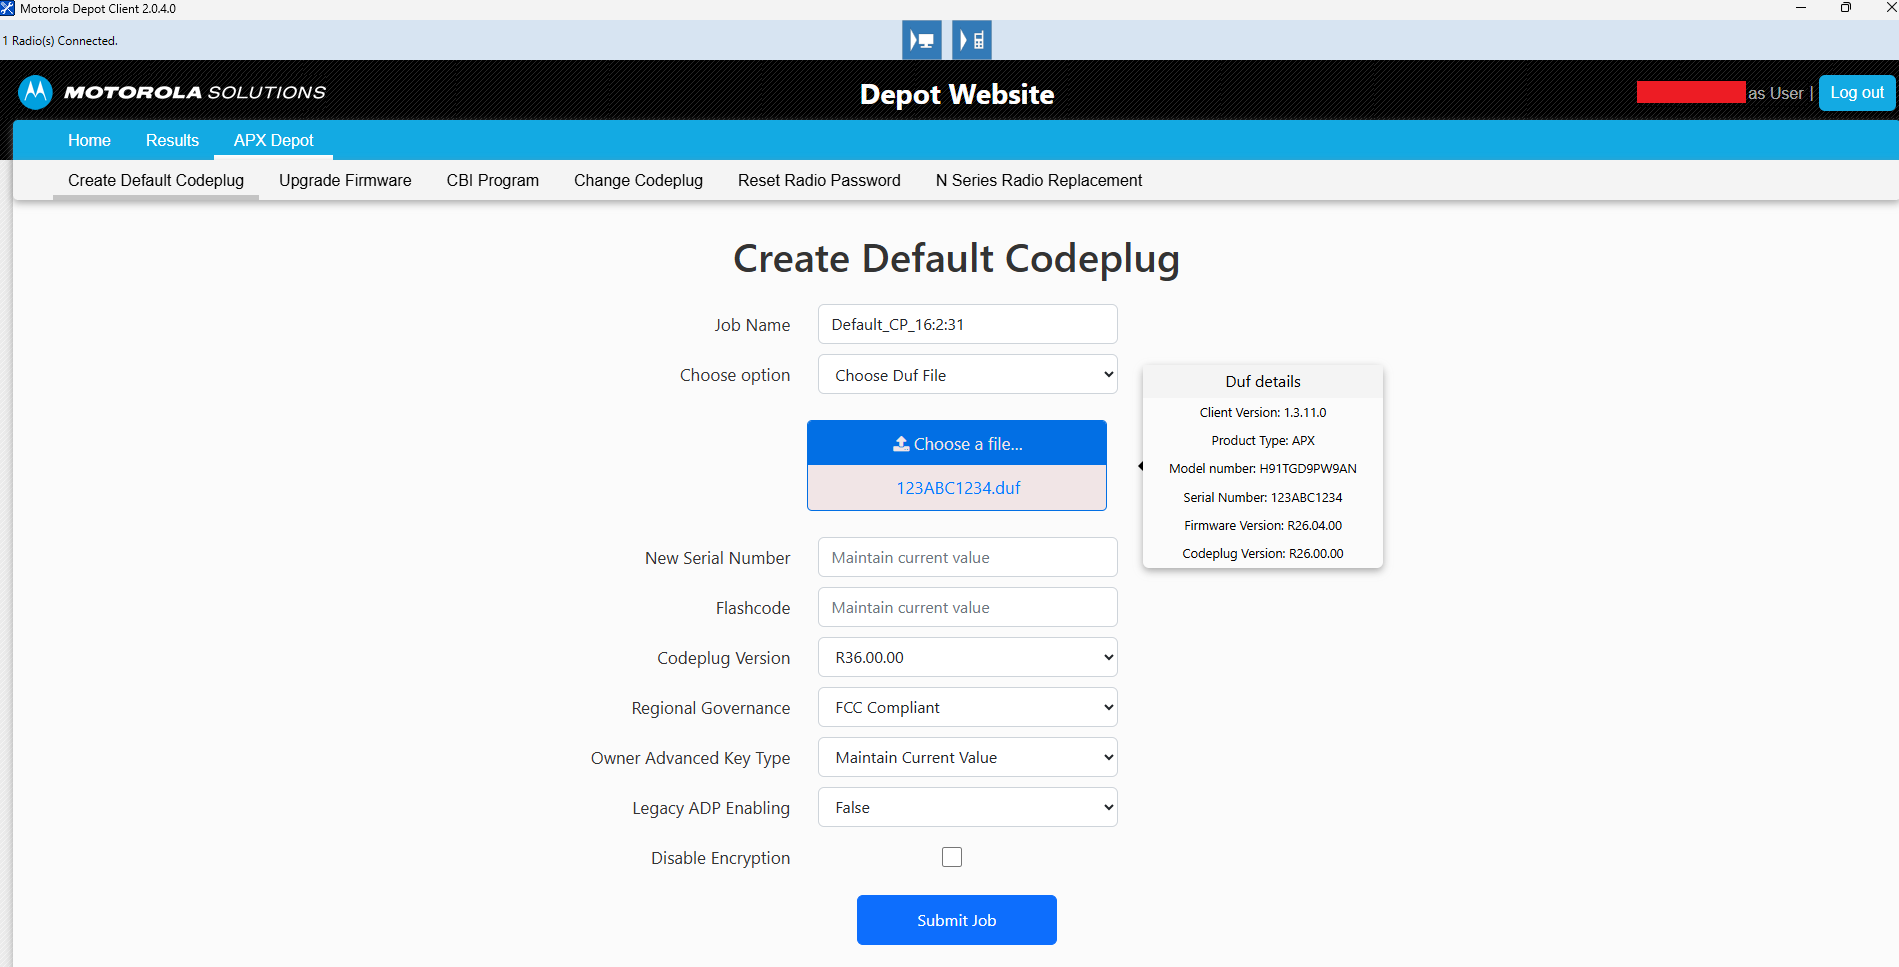This screenshot has height=967, width=1899.
Task: Click the wrench app icon in title bar
Action: 8,8
